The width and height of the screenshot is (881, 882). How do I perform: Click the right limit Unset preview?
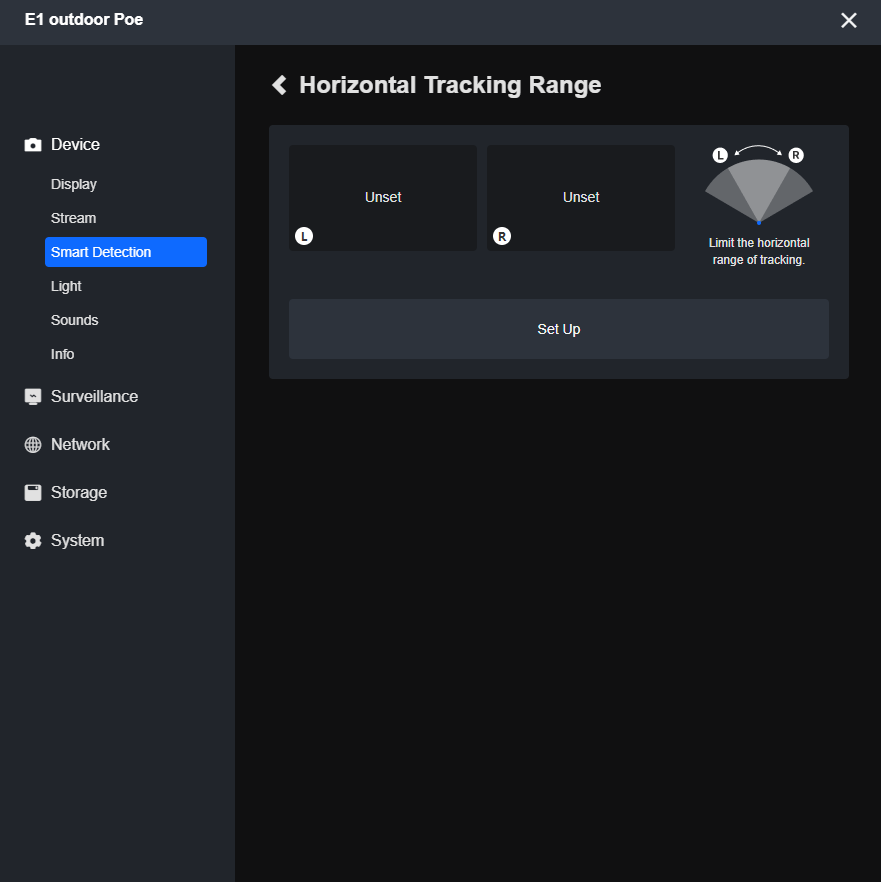(581, 198)
